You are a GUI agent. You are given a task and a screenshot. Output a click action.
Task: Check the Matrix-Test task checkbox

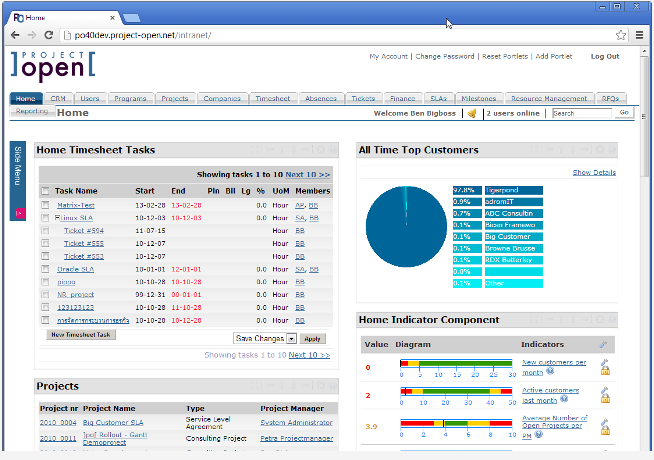(x=45, y=205)
